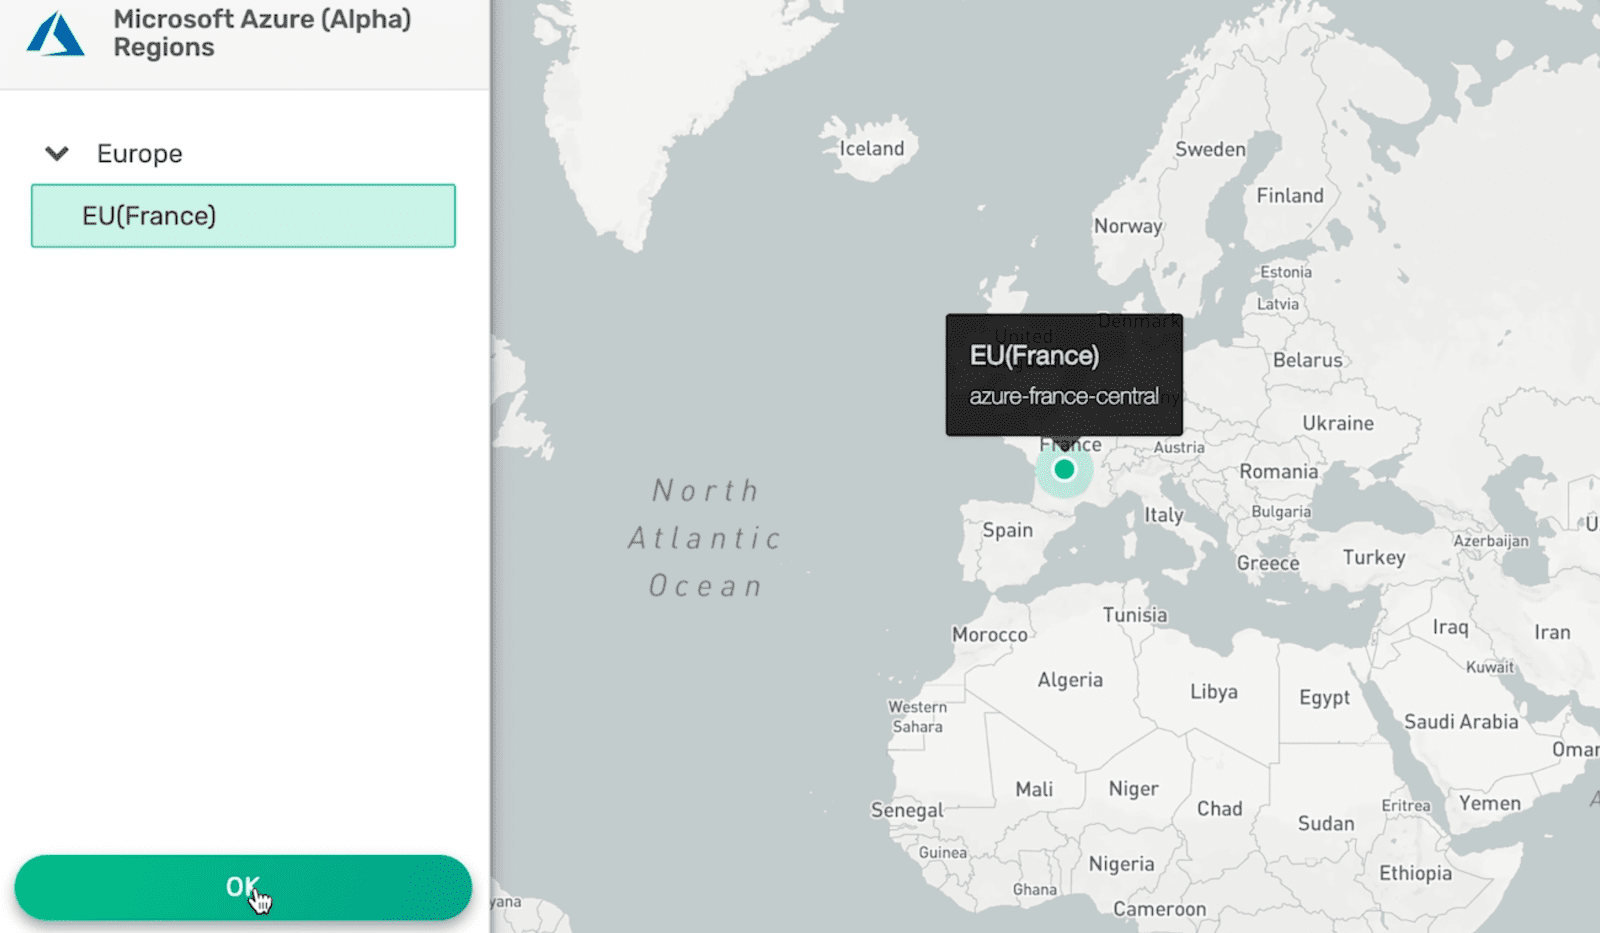
Task: Click the Morocco label on the map
Action: click(990, 635)
